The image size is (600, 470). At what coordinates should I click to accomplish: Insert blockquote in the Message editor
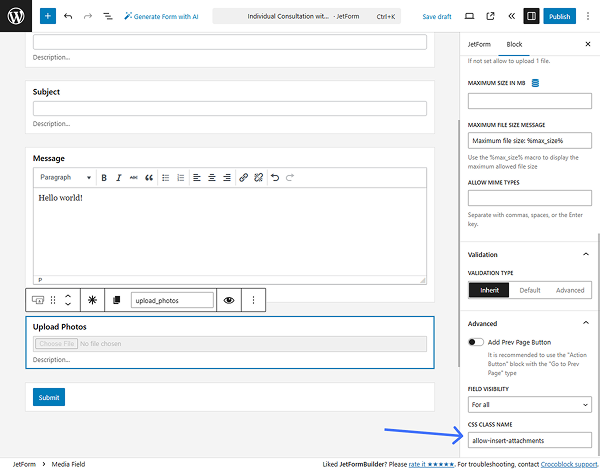pyautogui.click(x=149, y=178)
